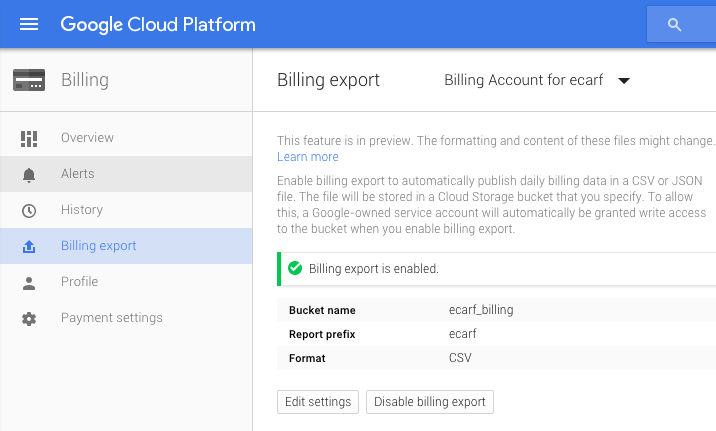Screen dimensions: 716x431
Task: Click the Overview dashboard icon
Action: coord(29,138)
